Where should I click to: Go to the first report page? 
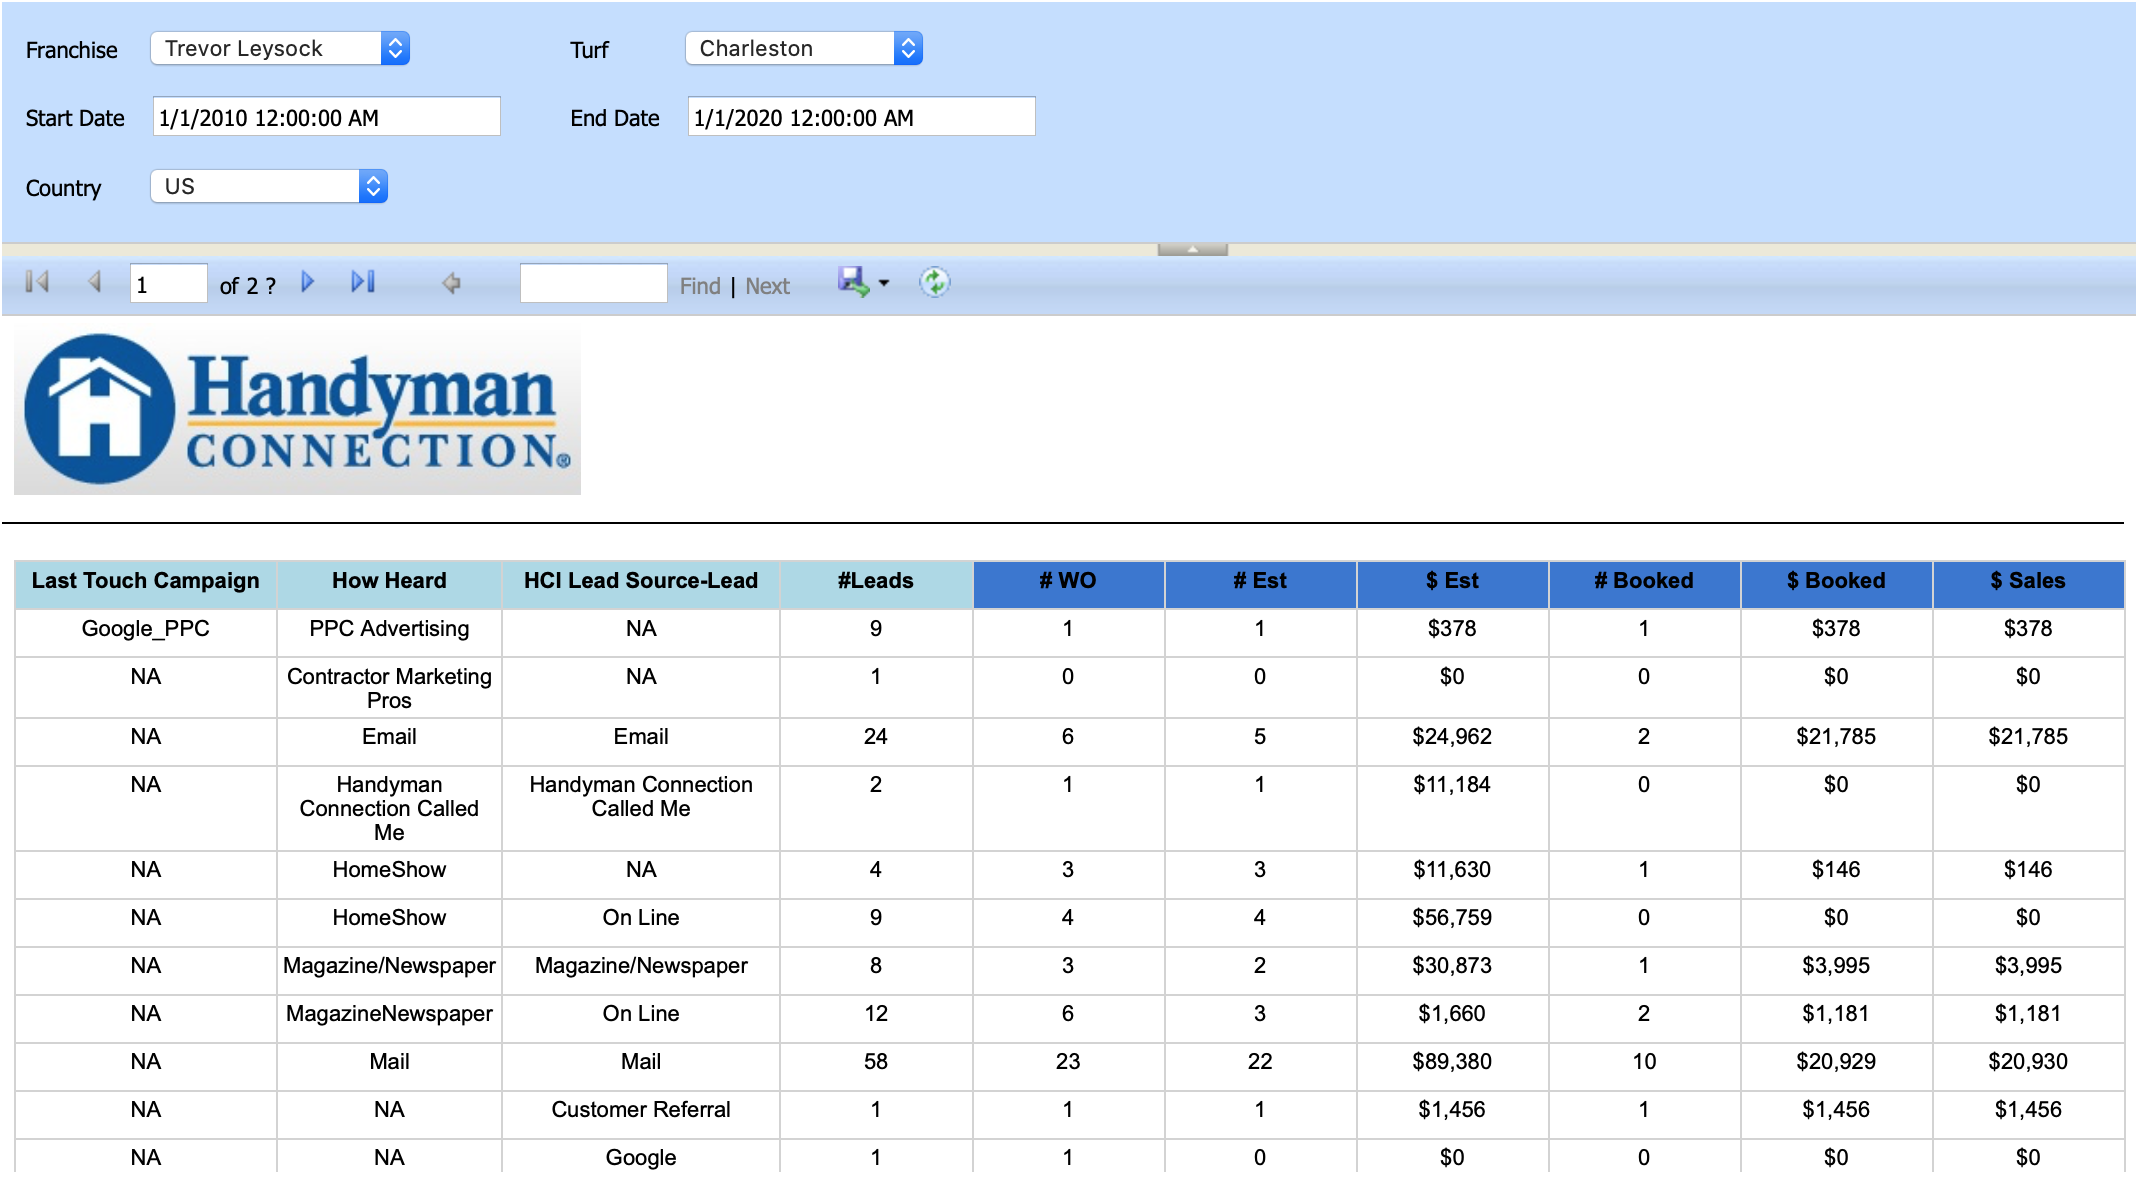(x=37, y=283)
